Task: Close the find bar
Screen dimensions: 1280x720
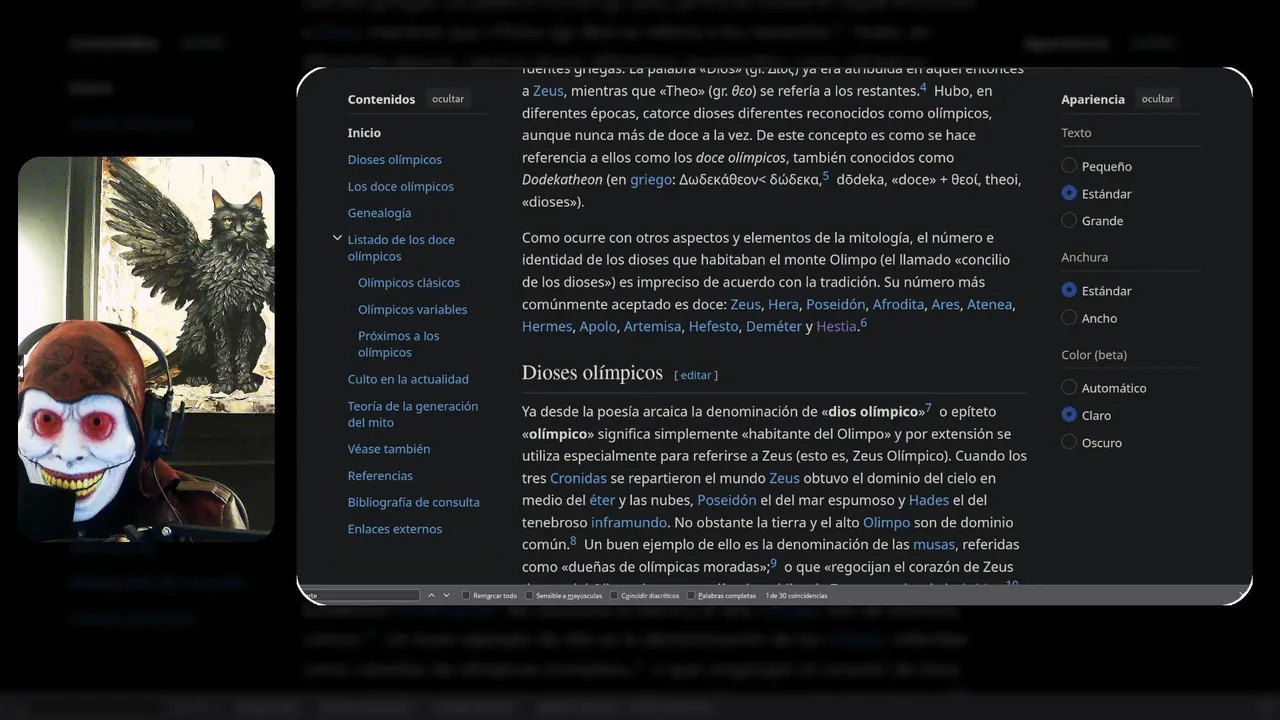Action: coord(1243,595)
